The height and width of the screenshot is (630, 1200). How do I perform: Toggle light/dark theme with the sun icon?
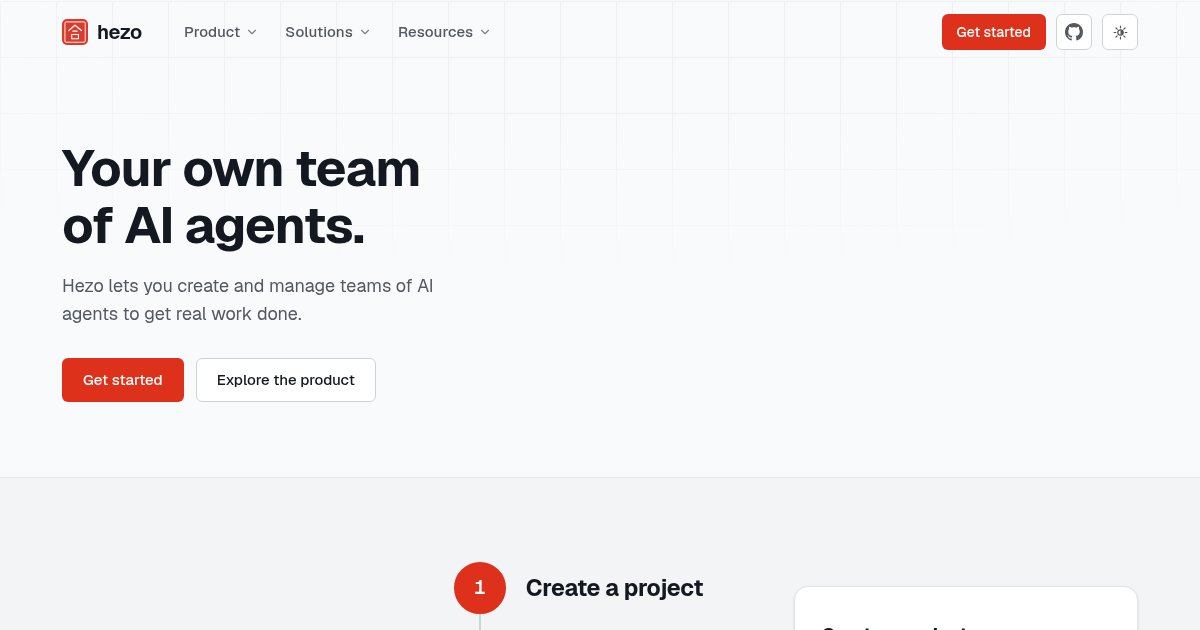point(1120,32)
